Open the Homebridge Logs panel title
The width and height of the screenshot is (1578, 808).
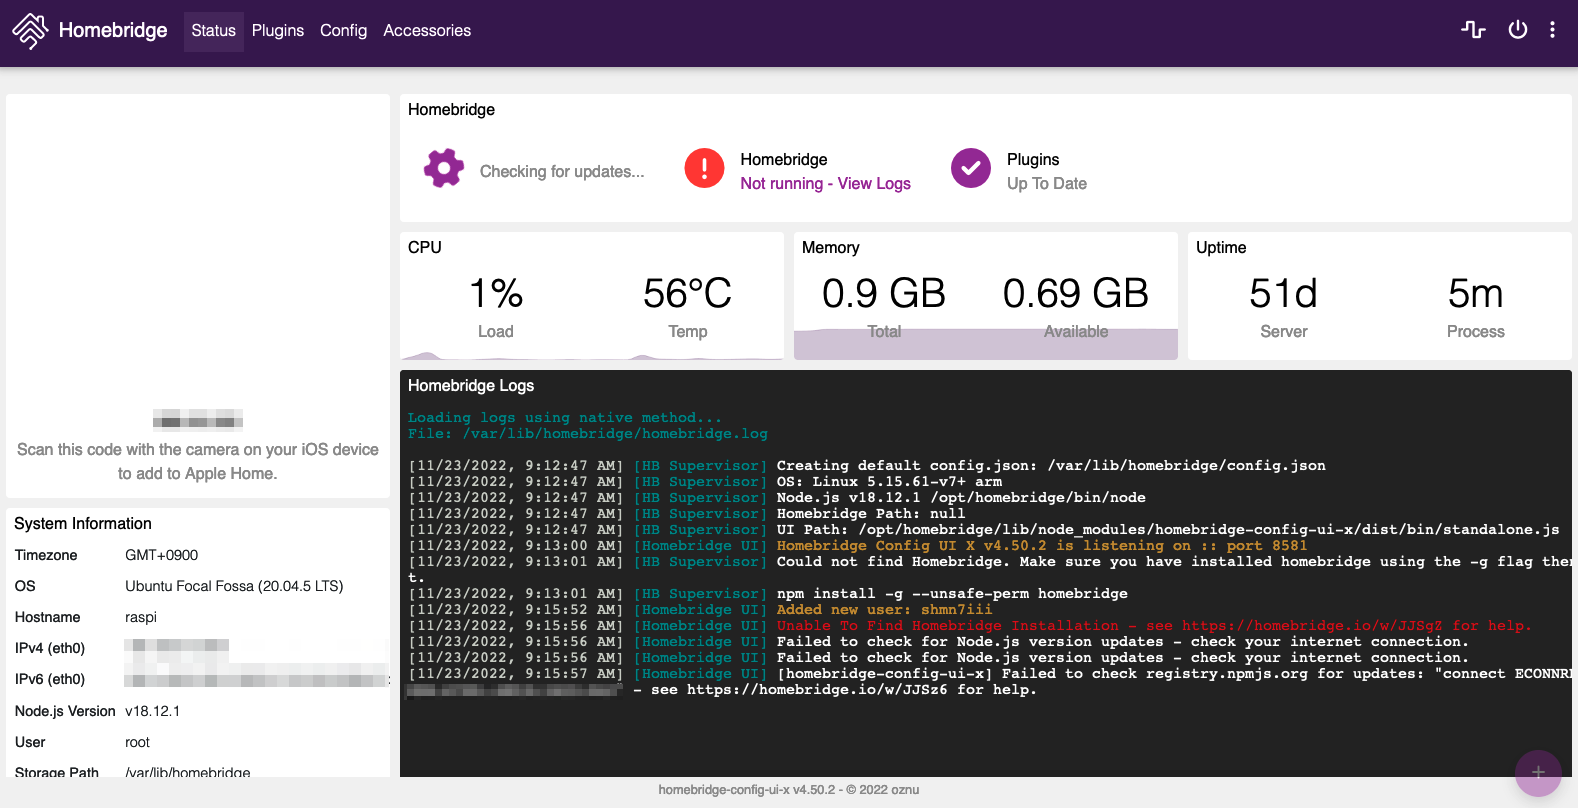471,386
